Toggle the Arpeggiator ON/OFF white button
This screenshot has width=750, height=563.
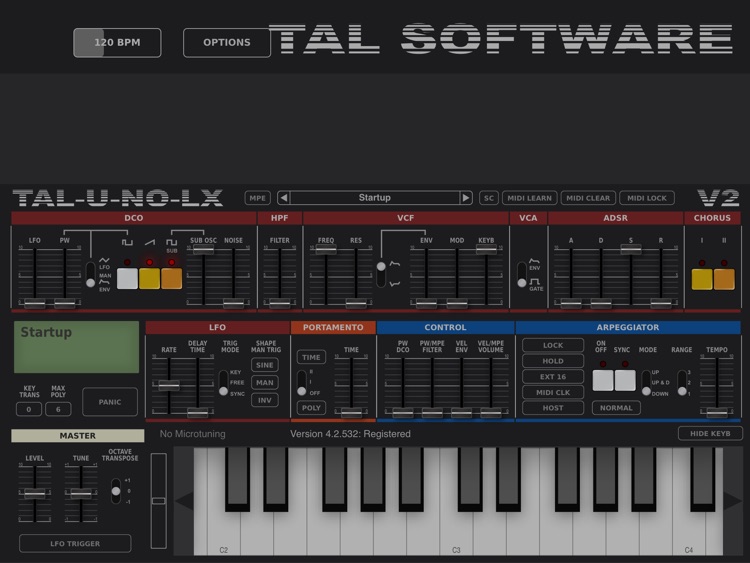pos(603,380)
